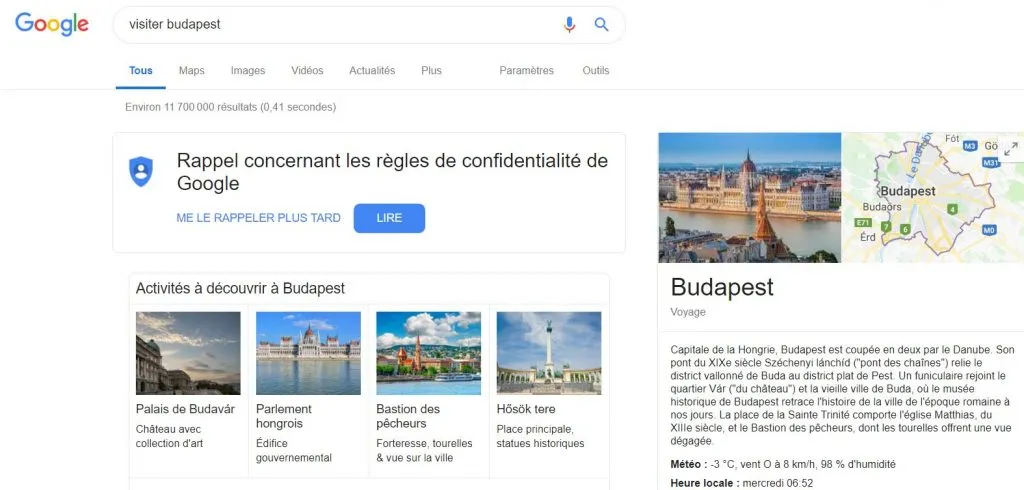This screenshot has width=1024, height=490.
Task: Open the Paramètres dropdown
Action: [526, 71]
